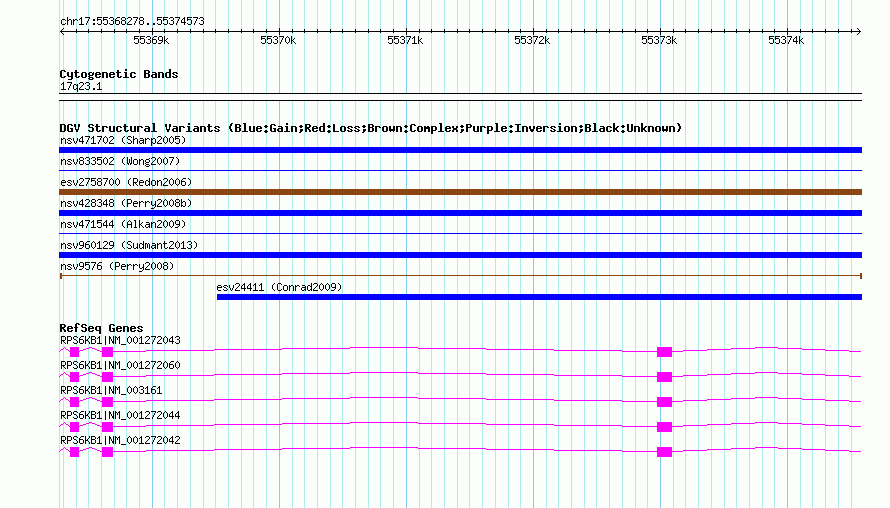
Task: Click the blue bar under nsv960129
Action: coord(460,255)
